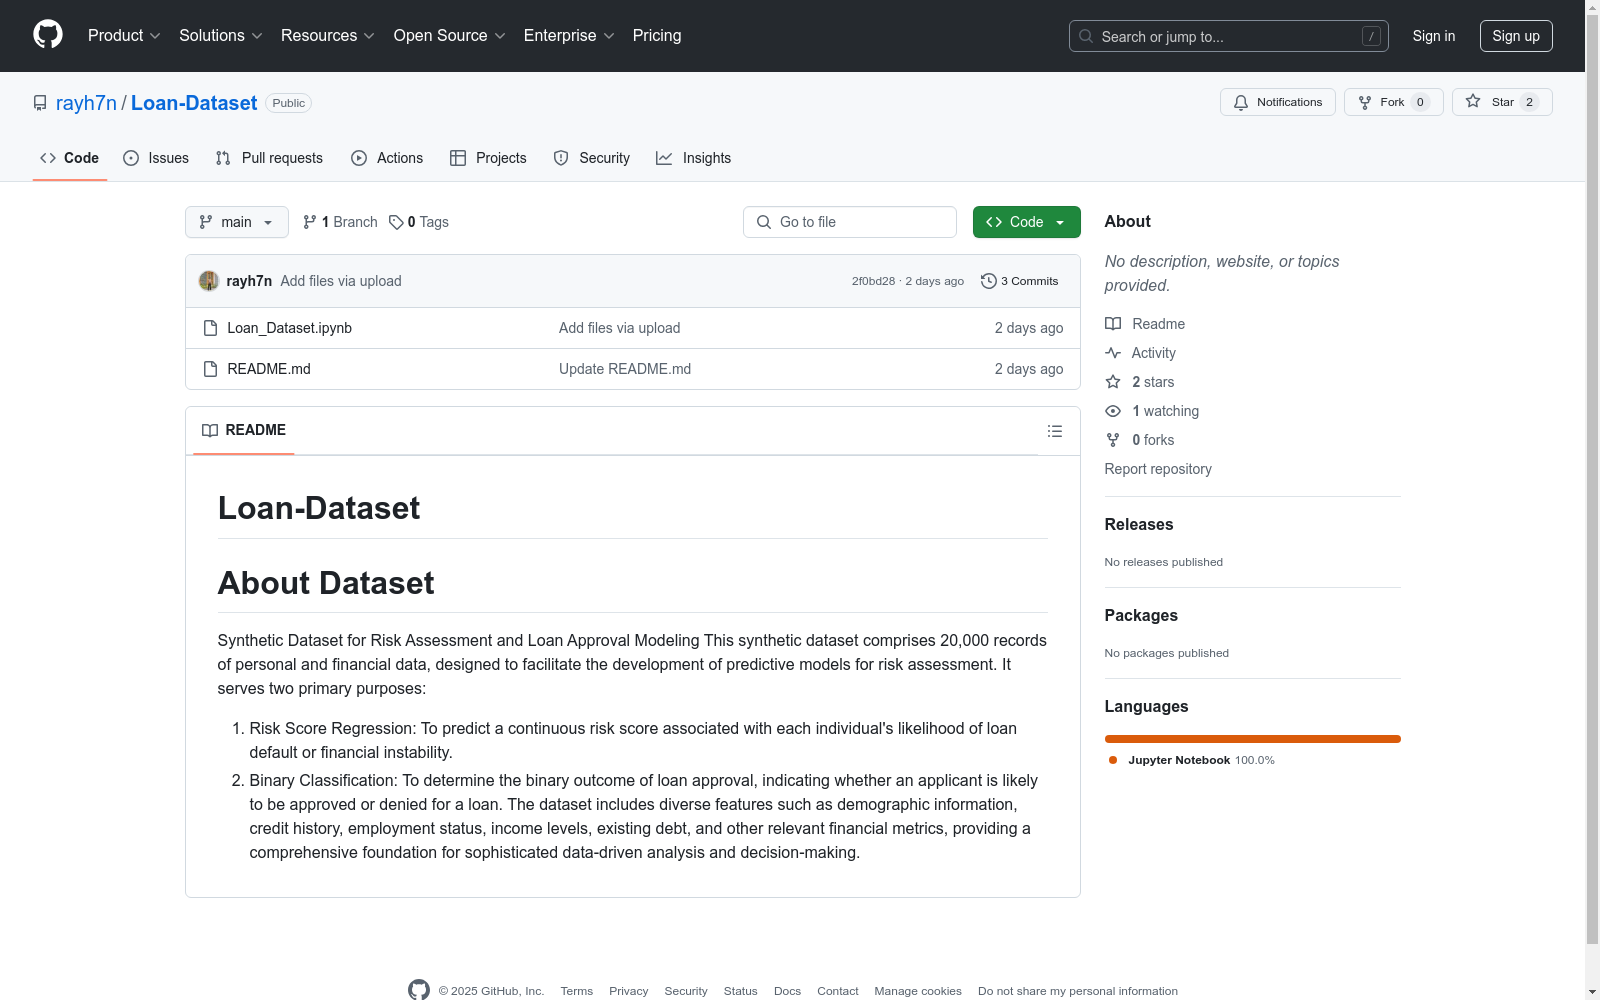
Task: Click the Loan-Dataset repository name link
Action: tap(194, 103)
